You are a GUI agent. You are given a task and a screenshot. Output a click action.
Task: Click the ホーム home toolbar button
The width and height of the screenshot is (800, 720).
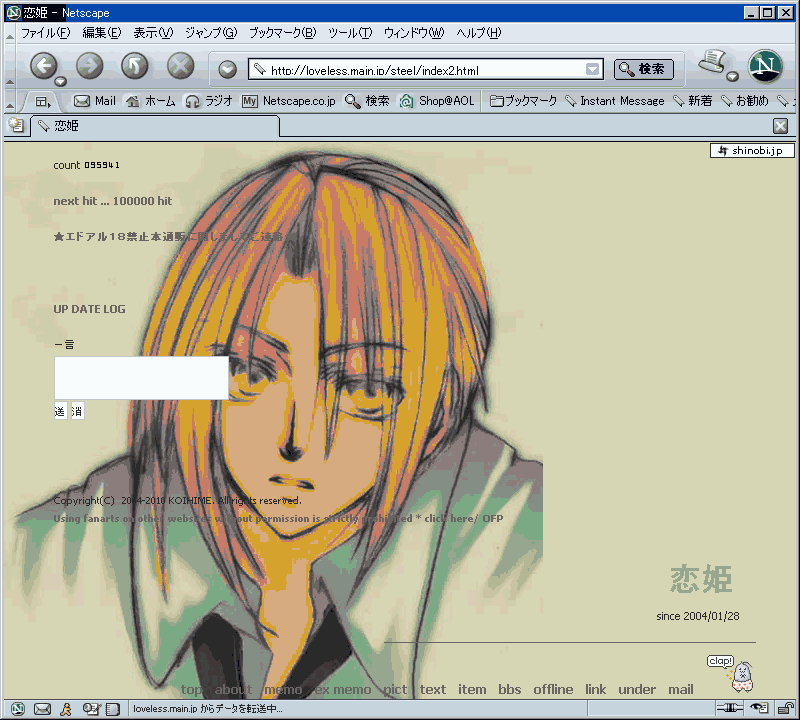pyautogui.click(x=151, y=101)
